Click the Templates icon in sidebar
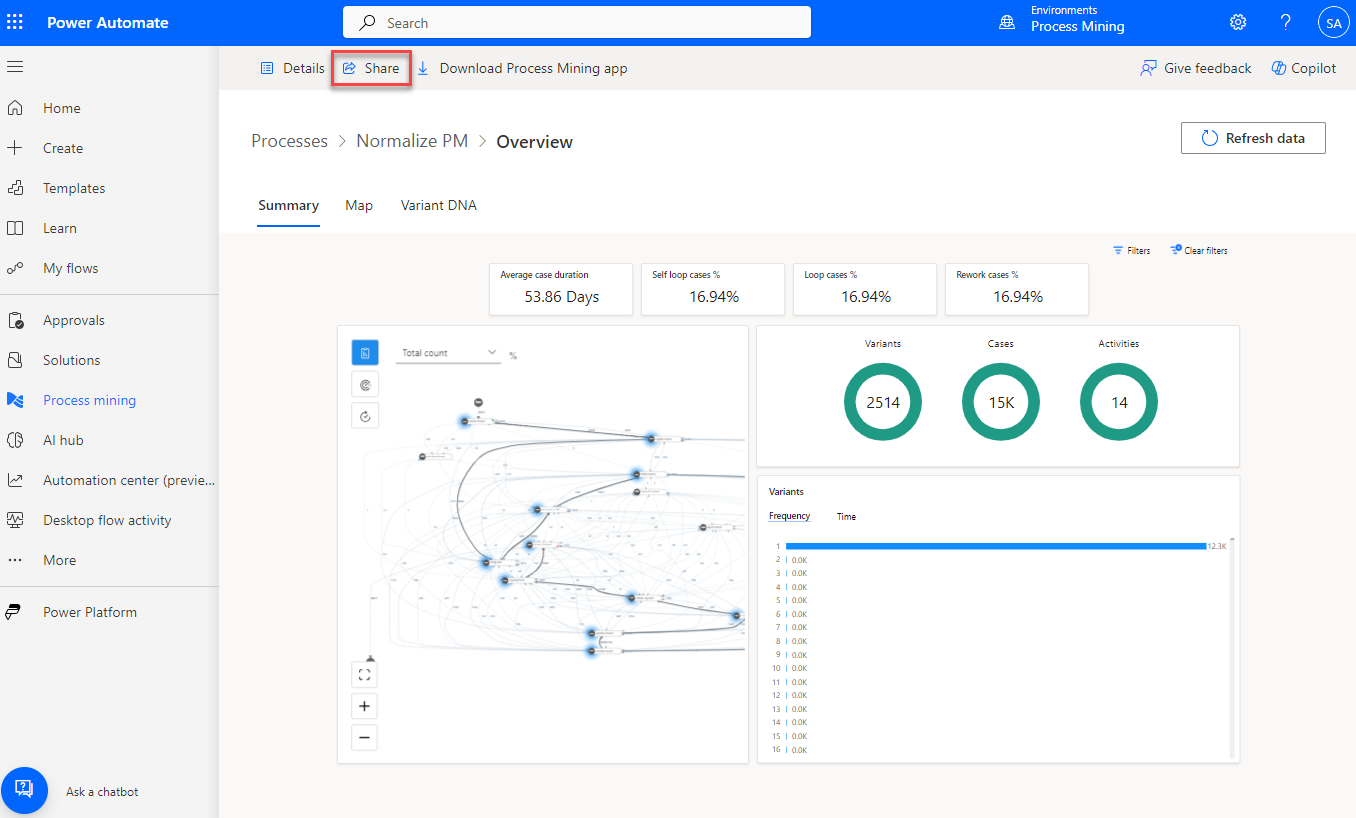 coord(15,188)
